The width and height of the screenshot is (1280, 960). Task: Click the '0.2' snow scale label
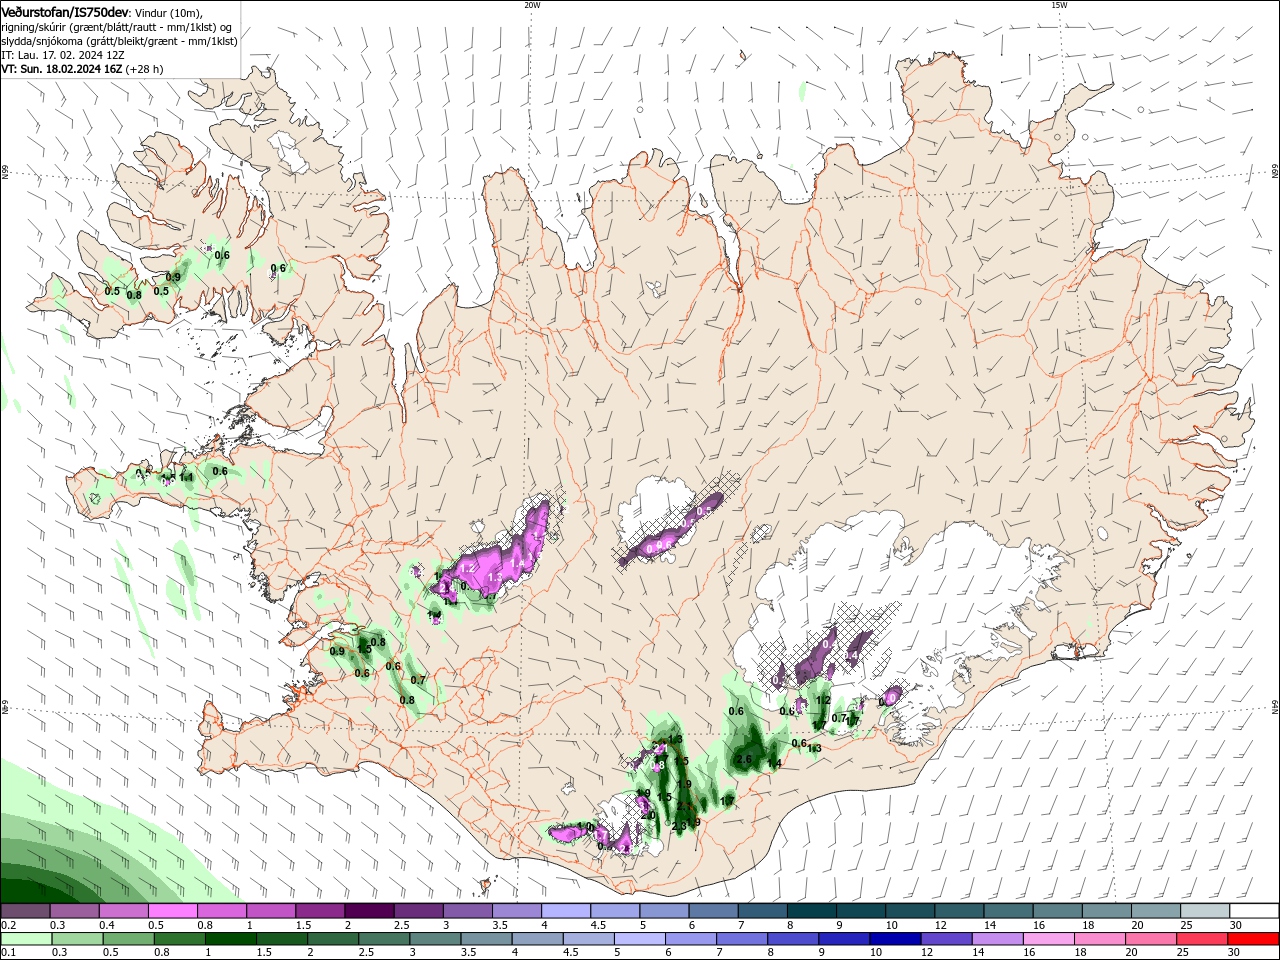(8, 925)
